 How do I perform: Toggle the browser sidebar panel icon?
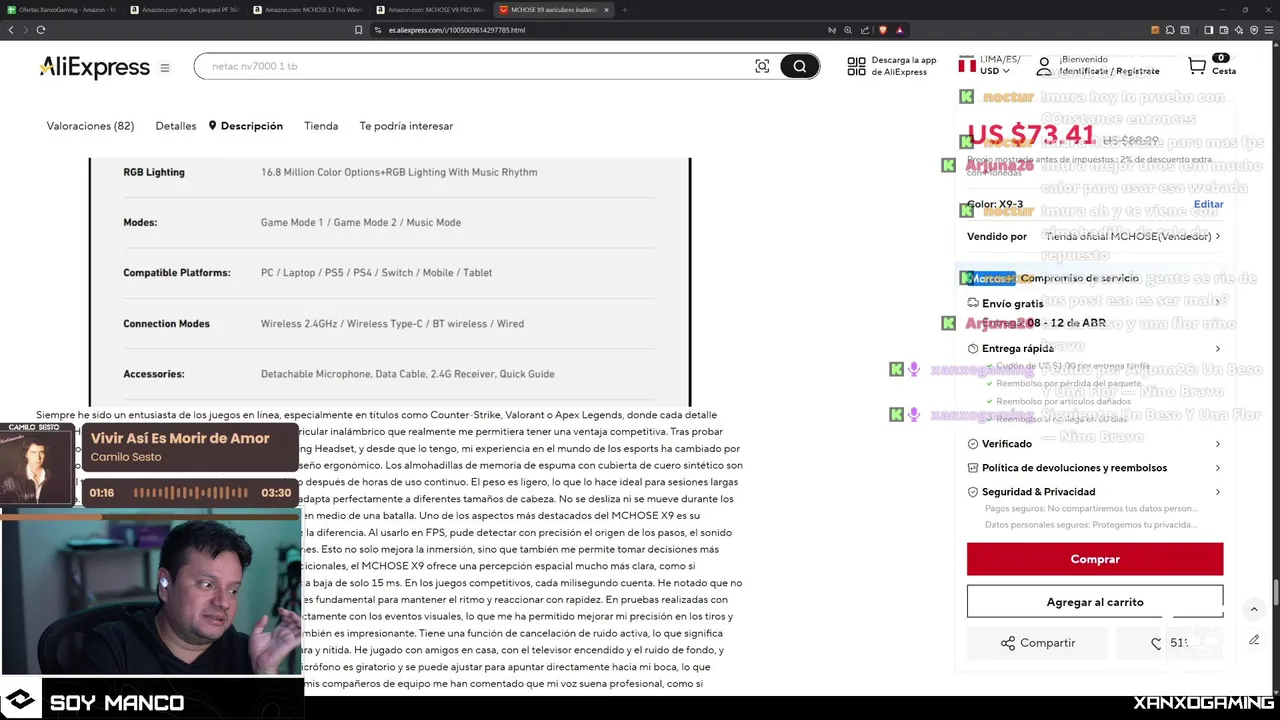point(1209,30)
